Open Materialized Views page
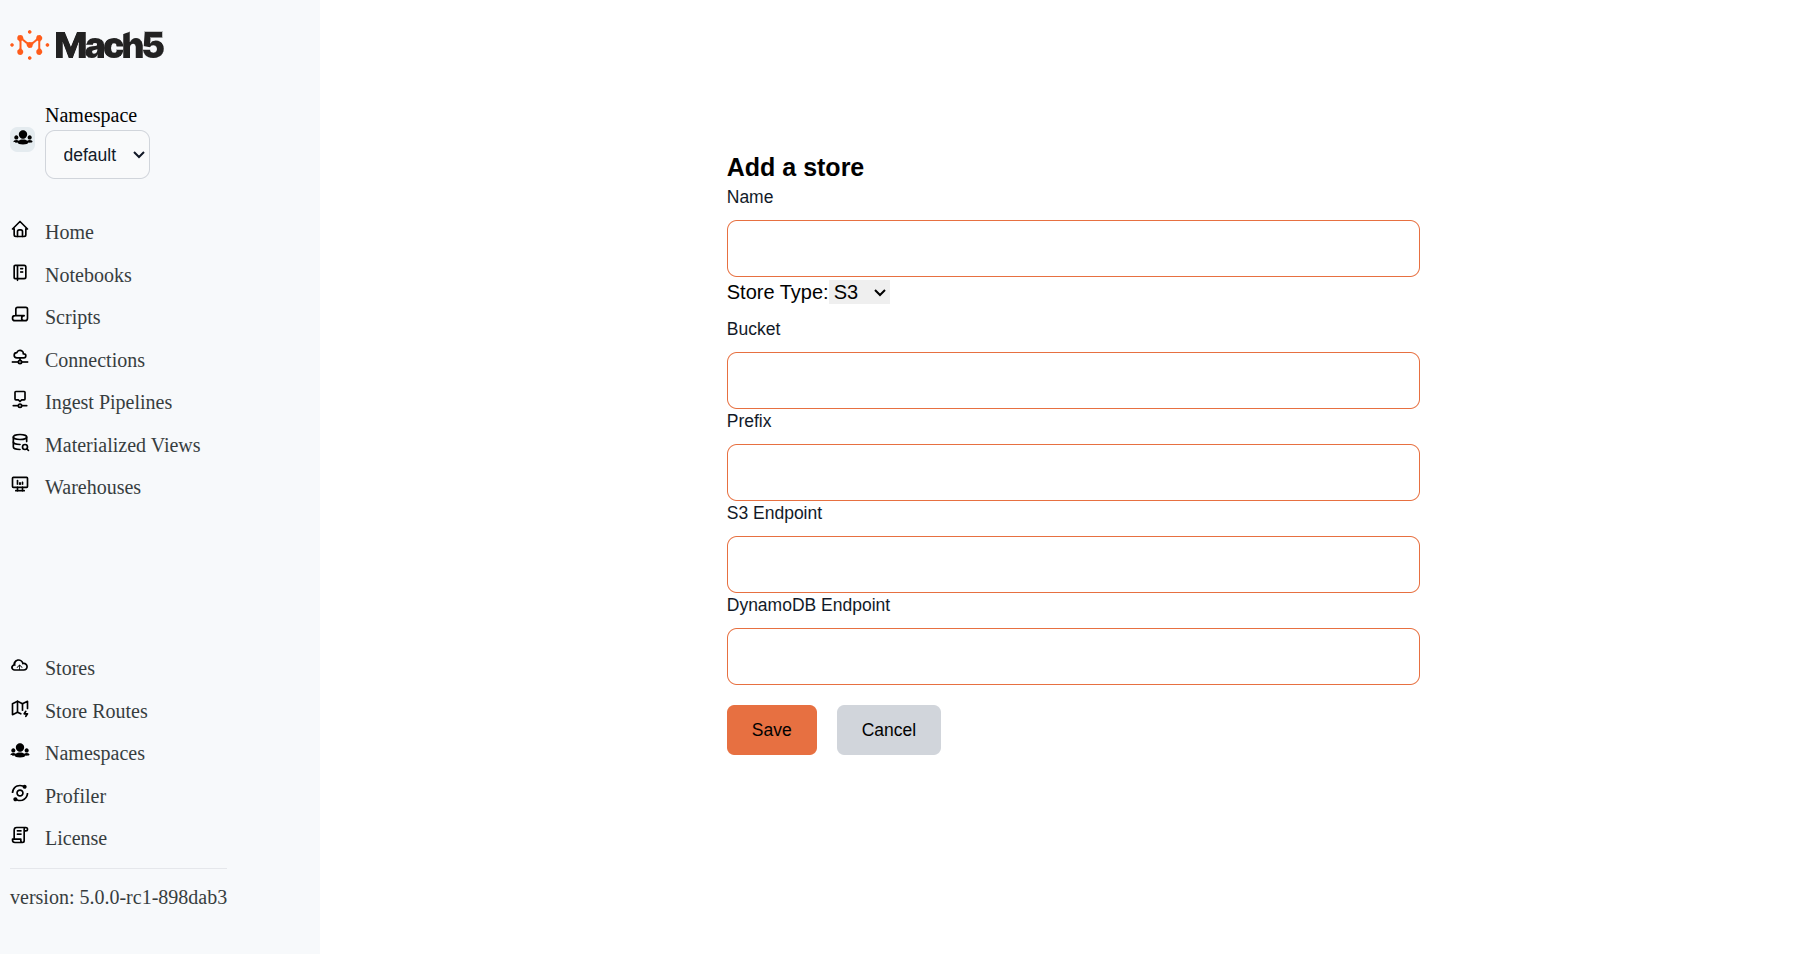This screenshot has width=1816, height=954. pyautogui.click(x=123, y=445)
